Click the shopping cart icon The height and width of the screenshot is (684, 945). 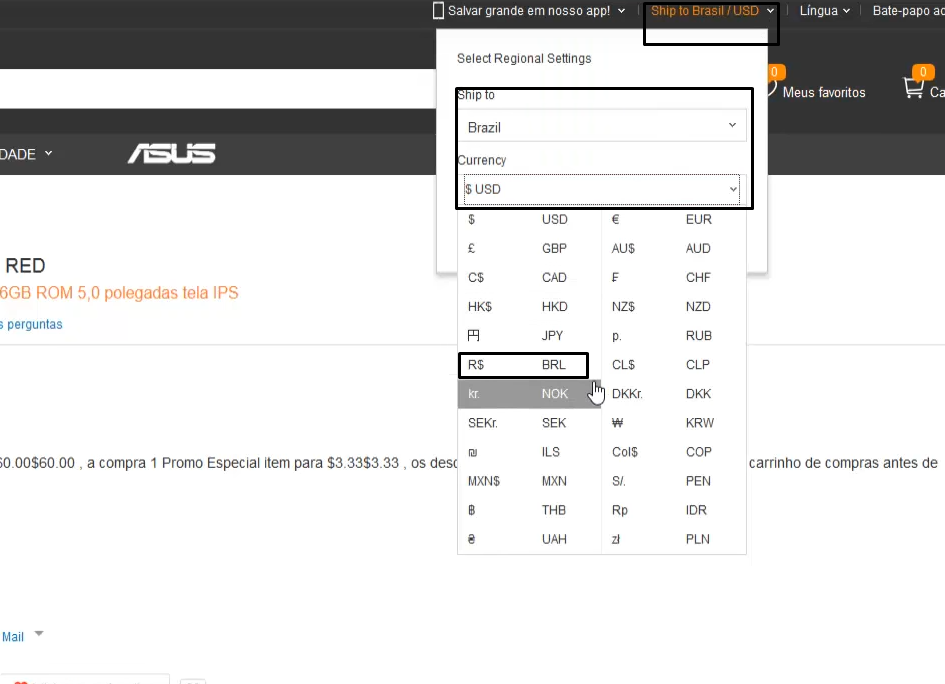[913, 89]
